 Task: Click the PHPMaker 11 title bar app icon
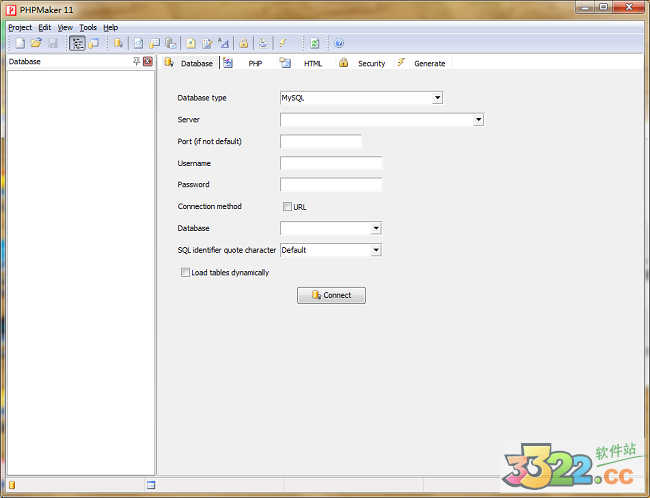11,10
